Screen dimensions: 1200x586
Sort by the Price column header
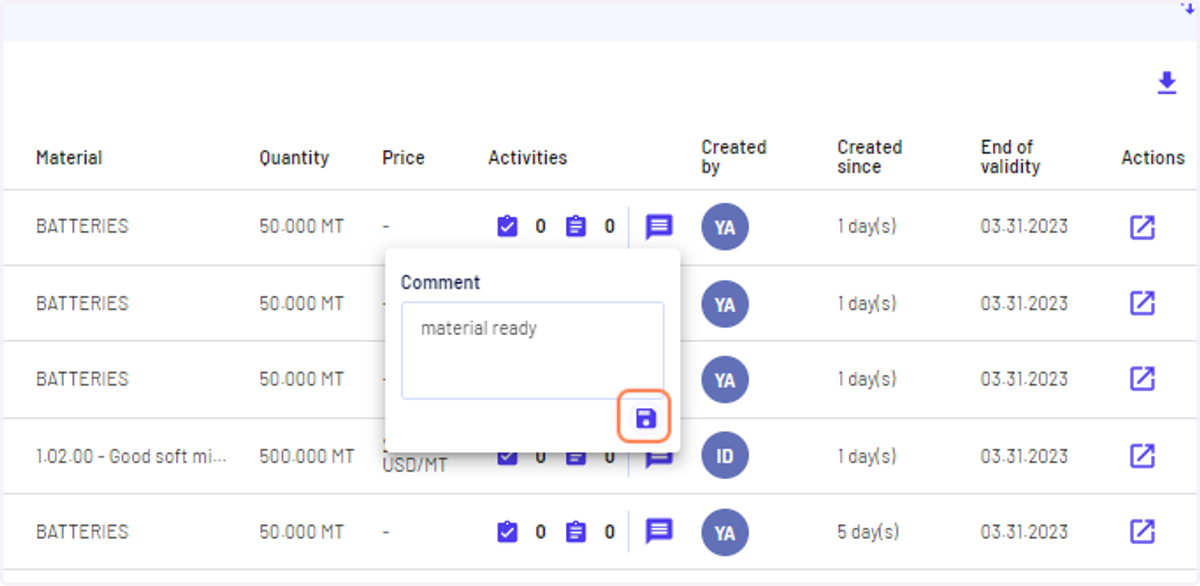(403, 158)
